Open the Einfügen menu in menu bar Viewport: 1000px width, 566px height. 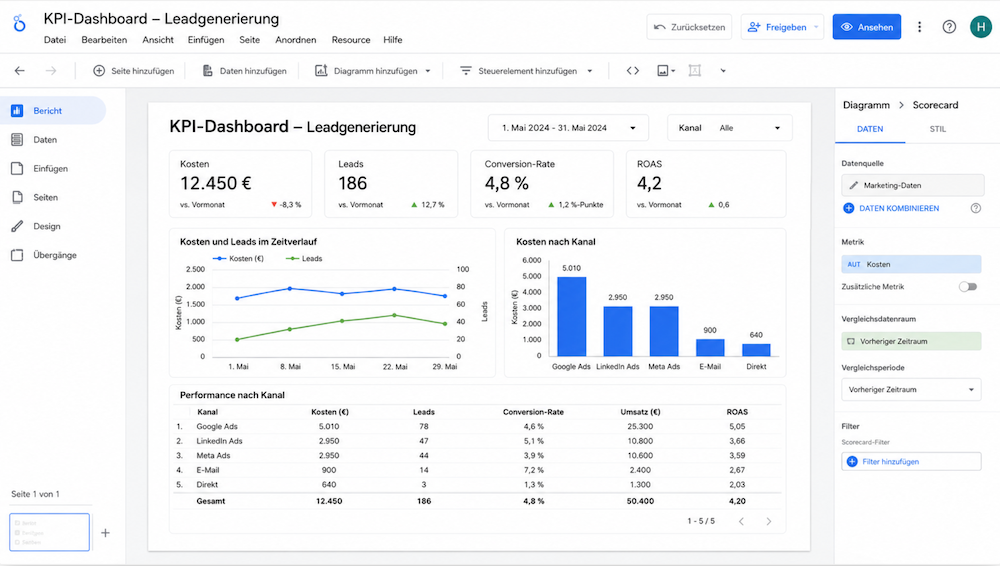click(x=206, y=40)
